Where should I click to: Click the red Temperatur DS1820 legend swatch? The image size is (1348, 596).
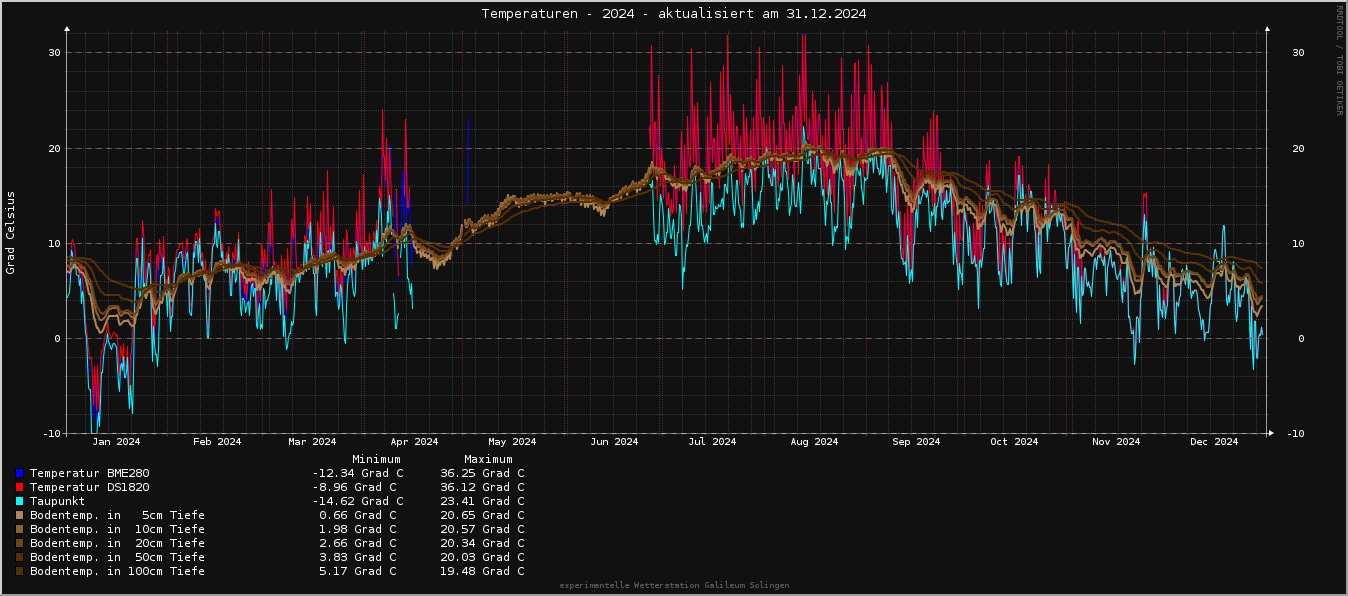pyautogui.click(x=19, y=487)
